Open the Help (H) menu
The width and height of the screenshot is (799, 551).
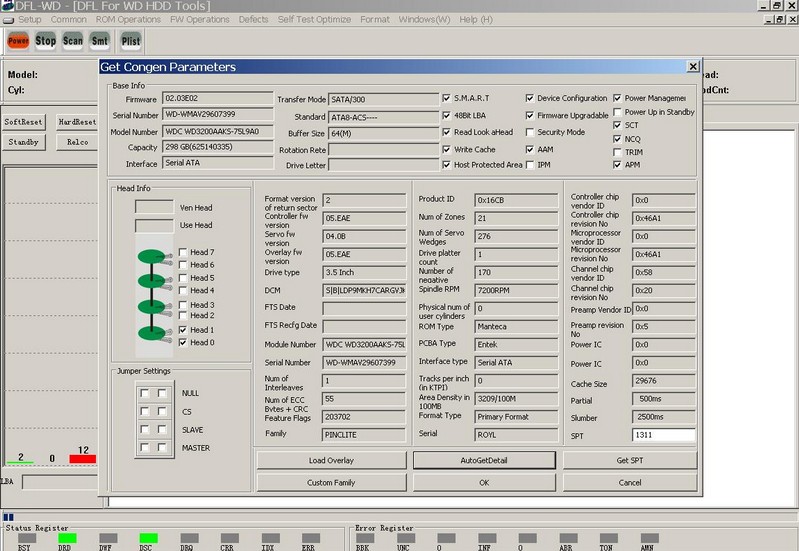click(476, 19)
